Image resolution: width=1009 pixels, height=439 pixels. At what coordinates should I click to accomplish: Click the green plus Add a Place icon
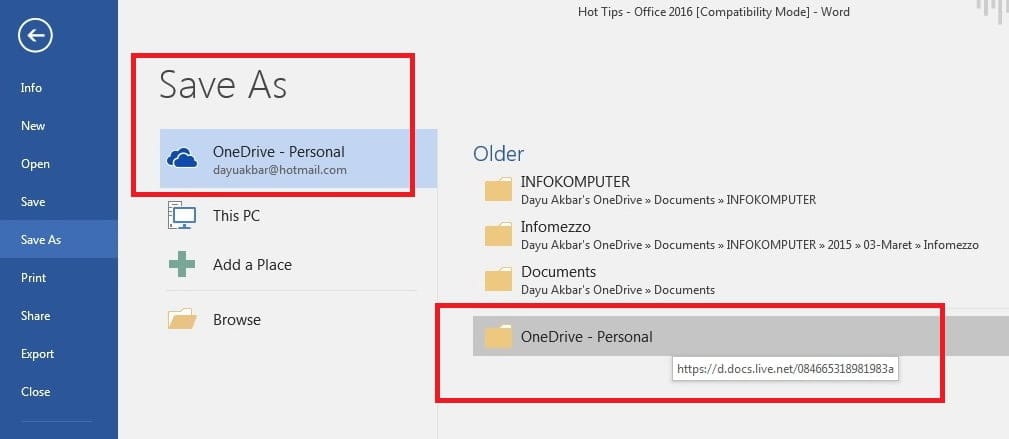182,265
